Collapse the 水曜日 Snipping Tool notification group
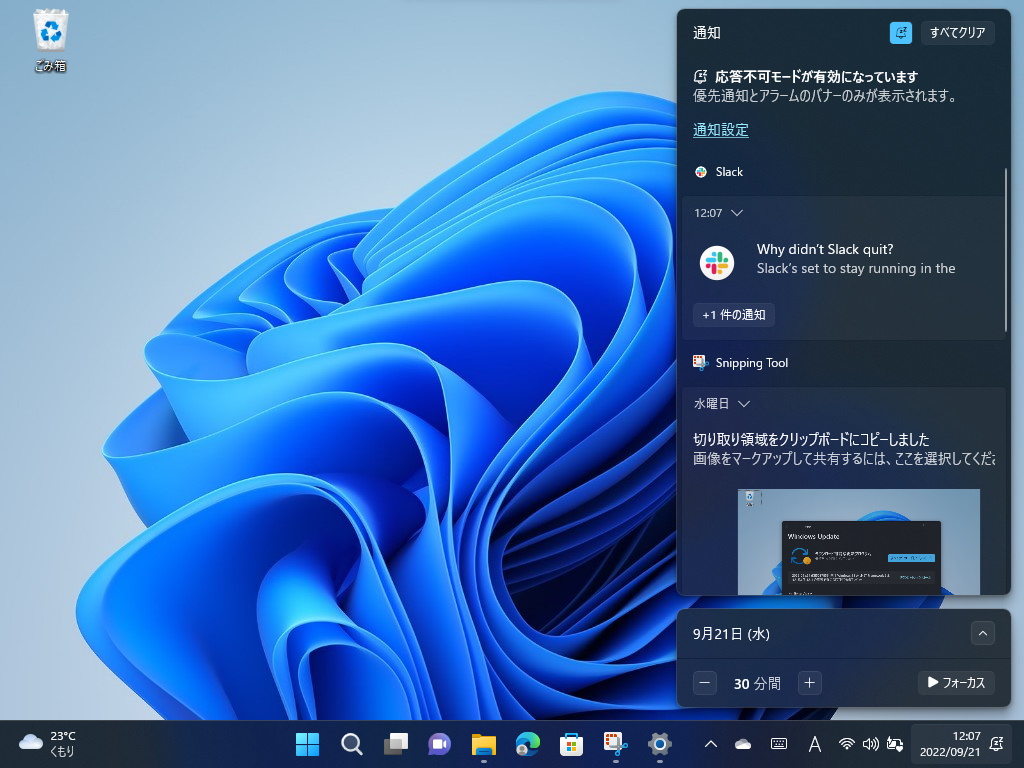The width and height of the screenshot is (1024, 768). [x=743, y=403]
